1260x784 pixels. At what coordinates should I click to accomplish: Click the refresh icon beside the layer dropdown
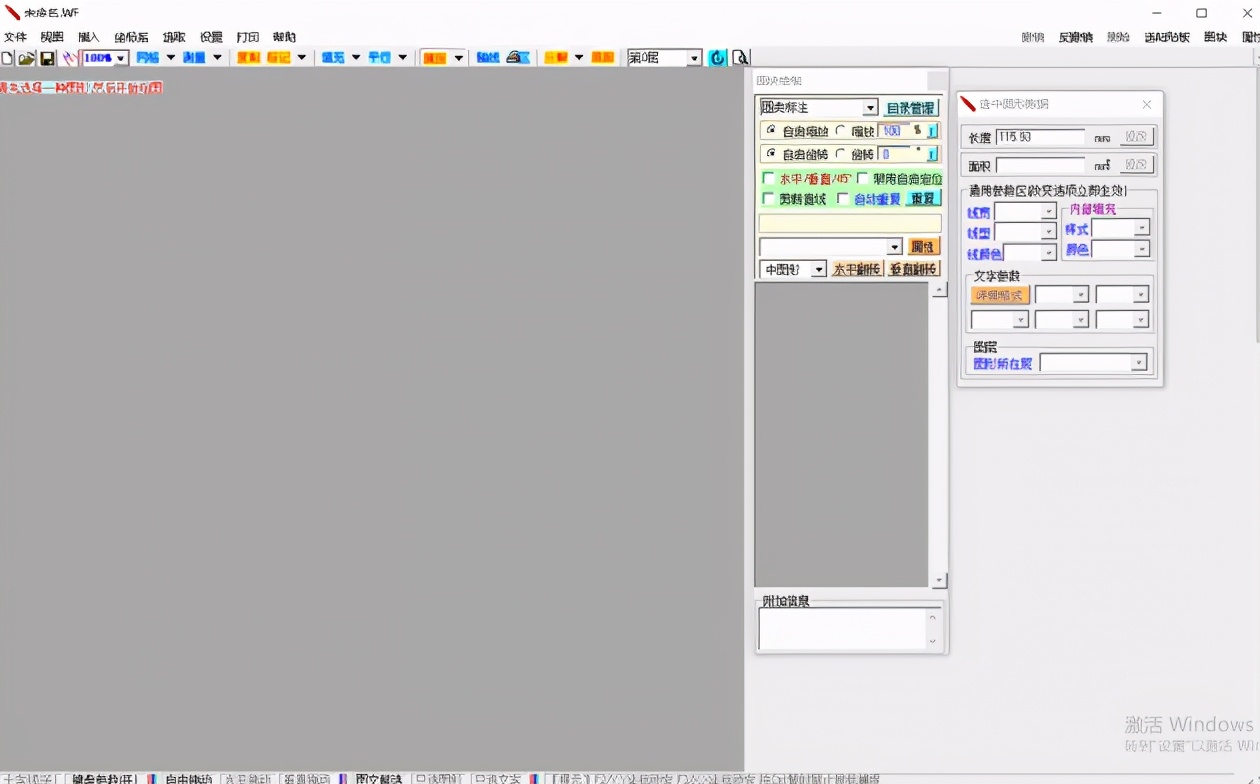[717, 58]
